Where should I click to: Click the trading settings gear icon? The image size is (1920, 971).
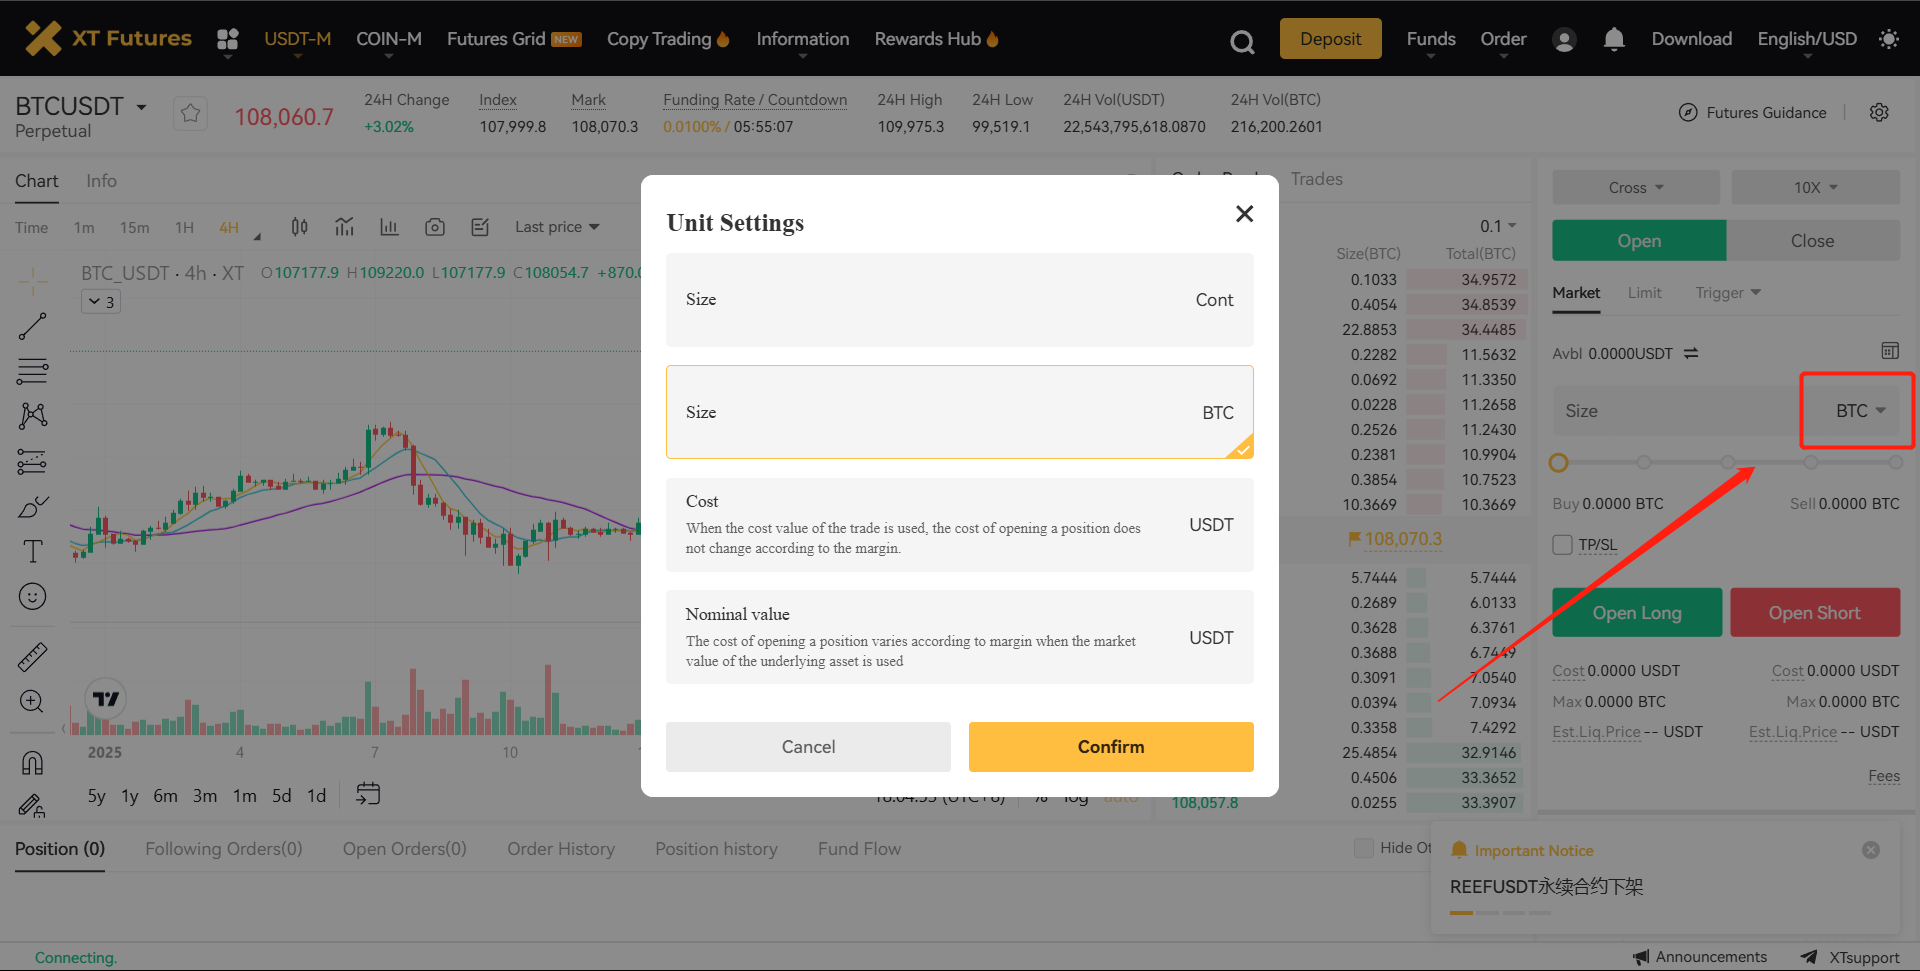1879,113
